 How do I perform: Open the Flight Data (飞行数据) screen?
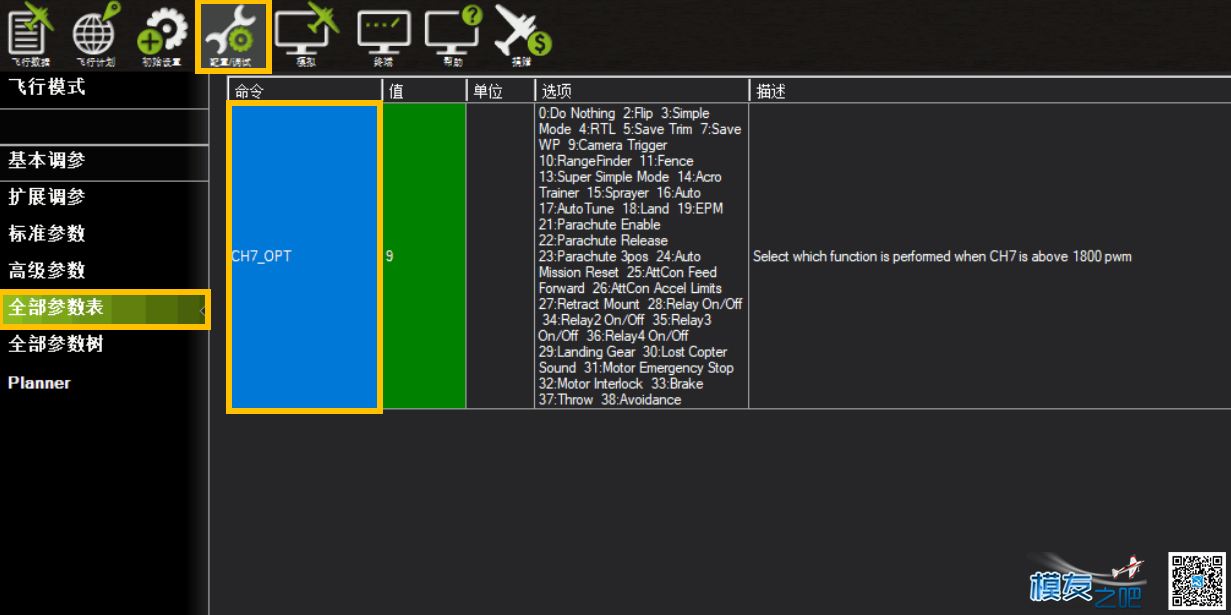[29, 35]
